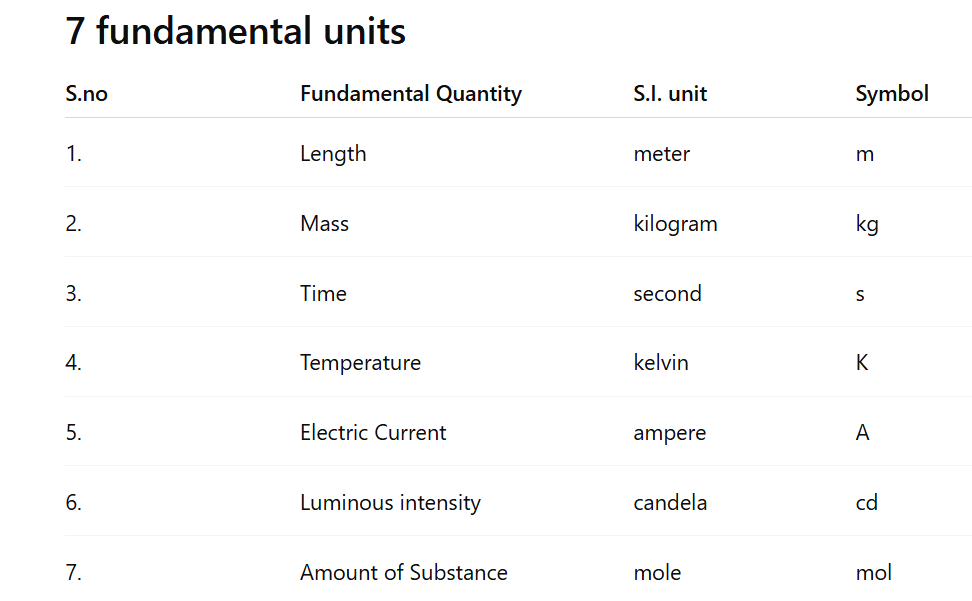This screenshot has width=972, height=601.
Task: Click the "second" unit cell
Action: [667, 294]
